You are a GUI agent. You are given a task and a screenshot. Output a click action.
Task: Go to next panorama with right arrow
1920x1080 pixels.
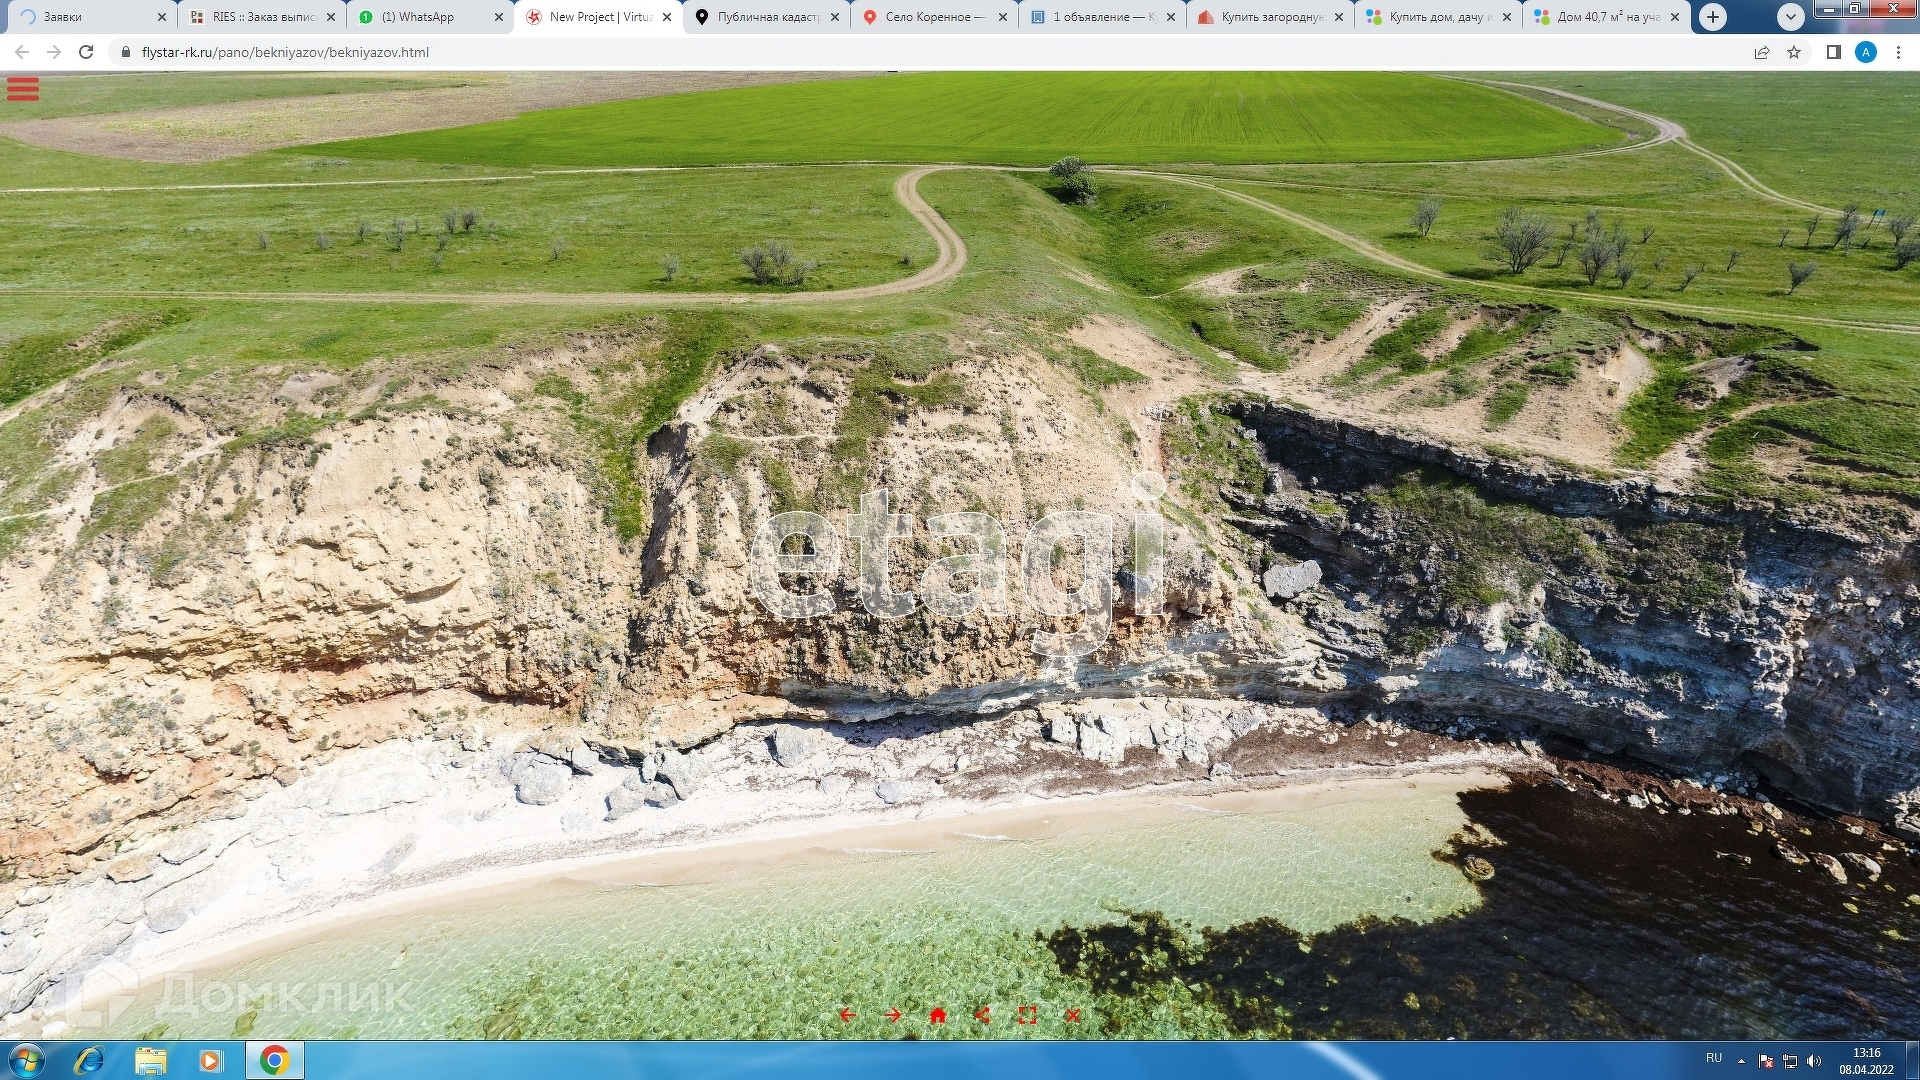click(x=892, y=1015)
